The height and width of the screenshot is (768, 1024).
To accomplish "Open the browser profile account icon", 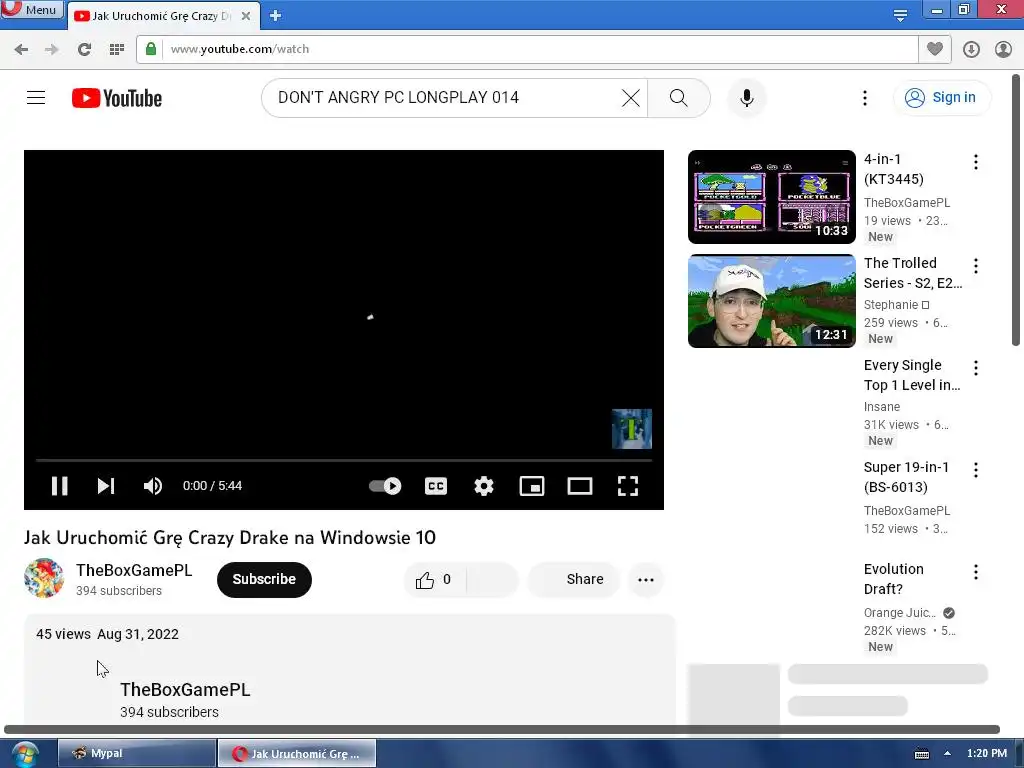I will (1003, 49).
